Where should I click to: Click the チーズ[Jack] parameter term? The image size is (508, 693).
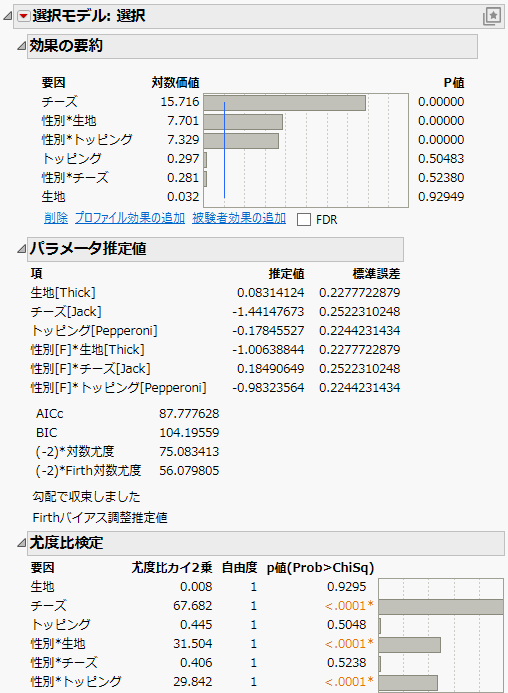pos(66,312)
